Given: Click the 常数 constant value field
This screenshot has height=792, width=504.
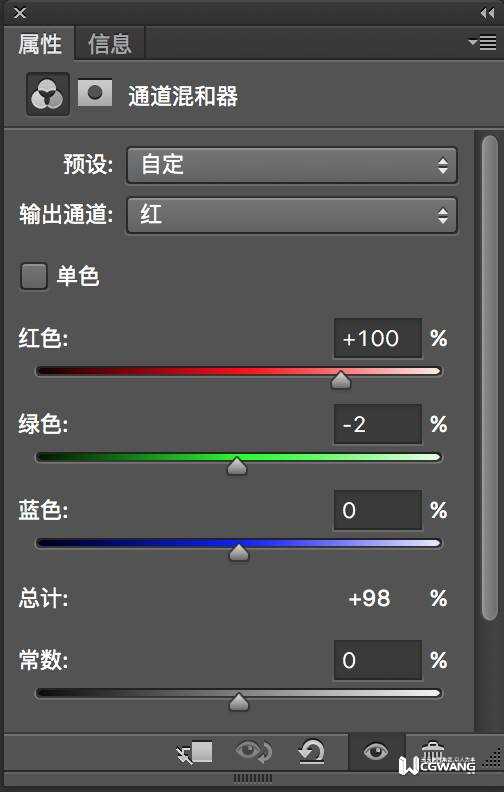Looking at the screenshot, I should click(x=378, y=660).
